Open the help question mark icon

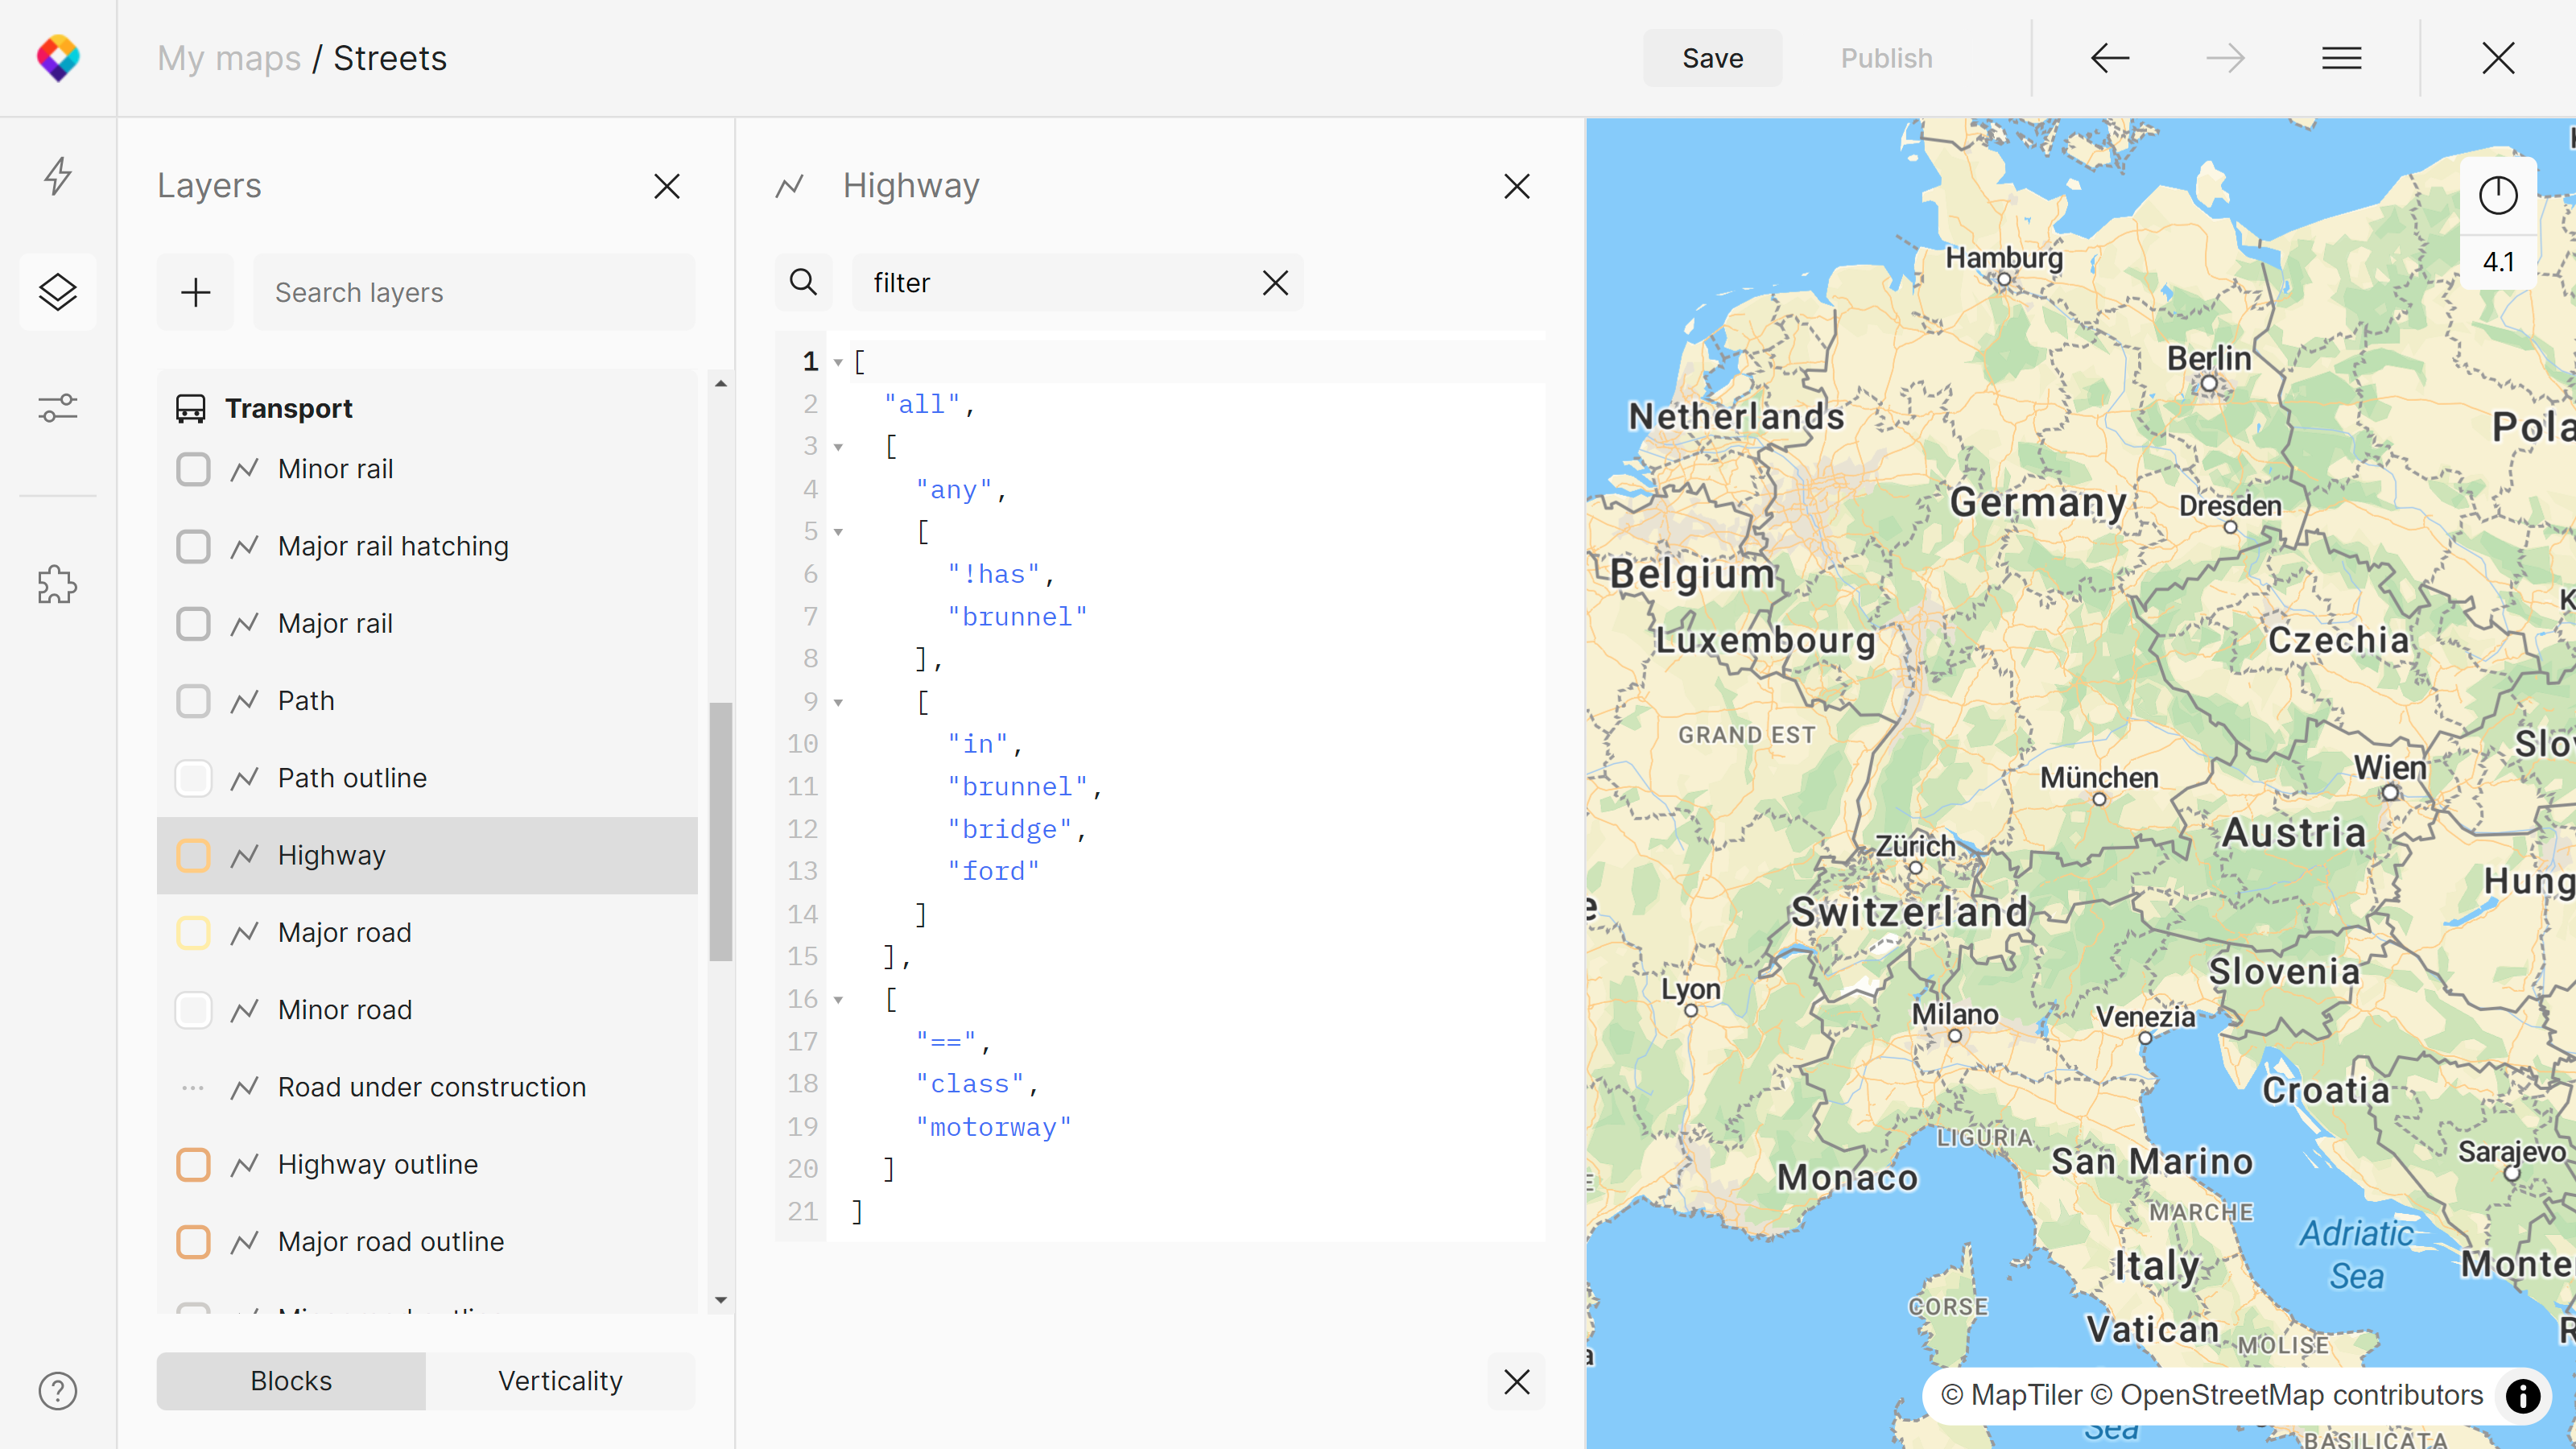click(x=58, y=1391)
